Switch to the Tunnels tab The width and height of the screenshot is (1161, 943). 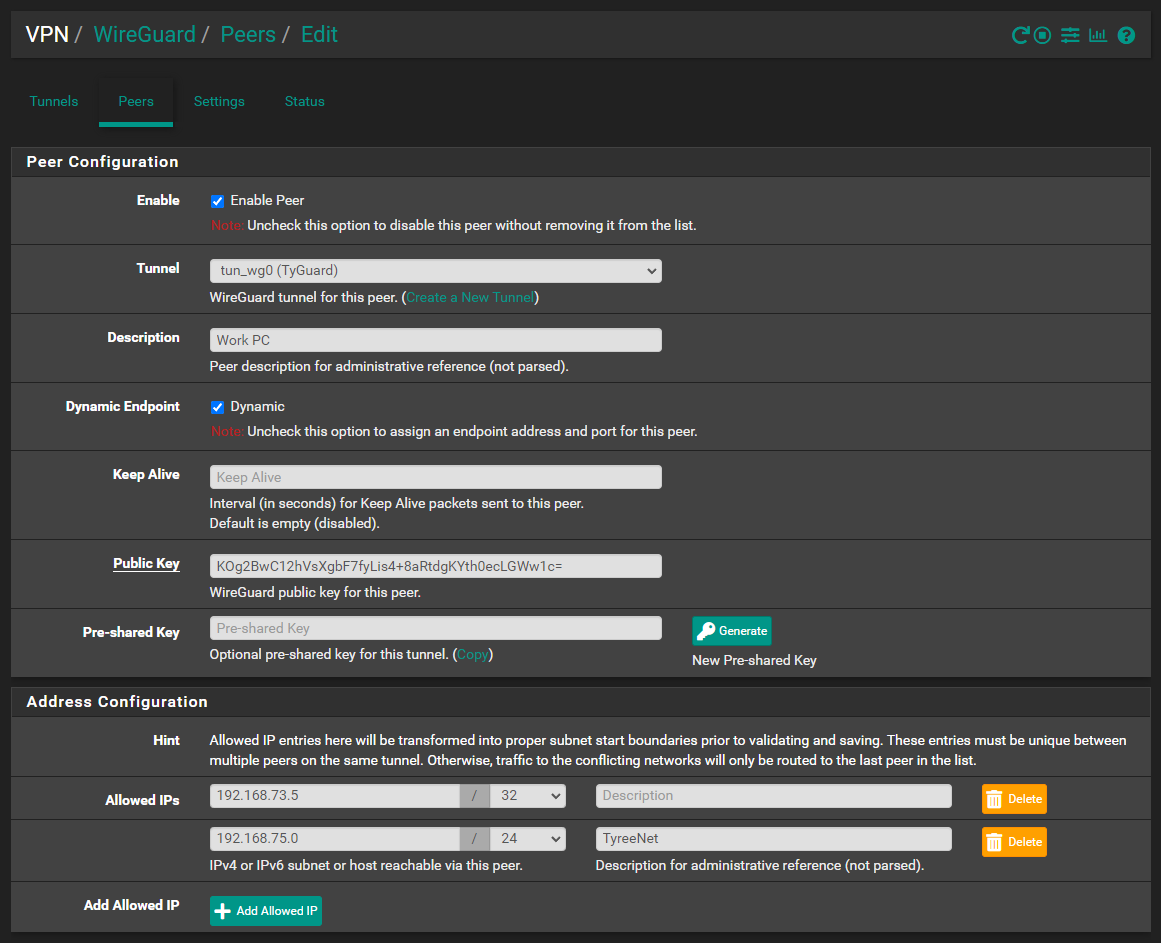[x=54, y=101]
